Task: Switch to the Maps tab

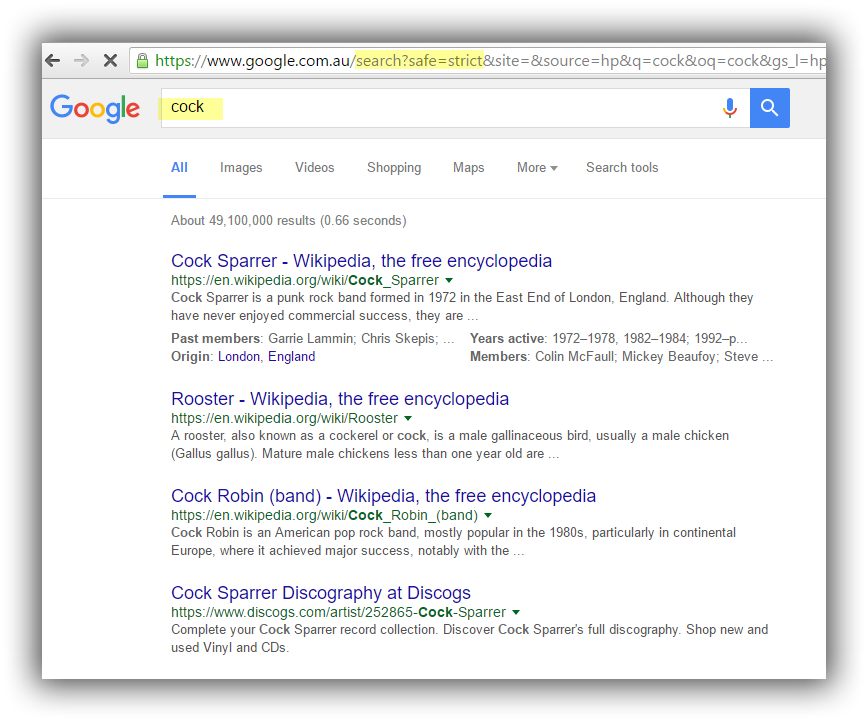Action: tap(468, 167)
